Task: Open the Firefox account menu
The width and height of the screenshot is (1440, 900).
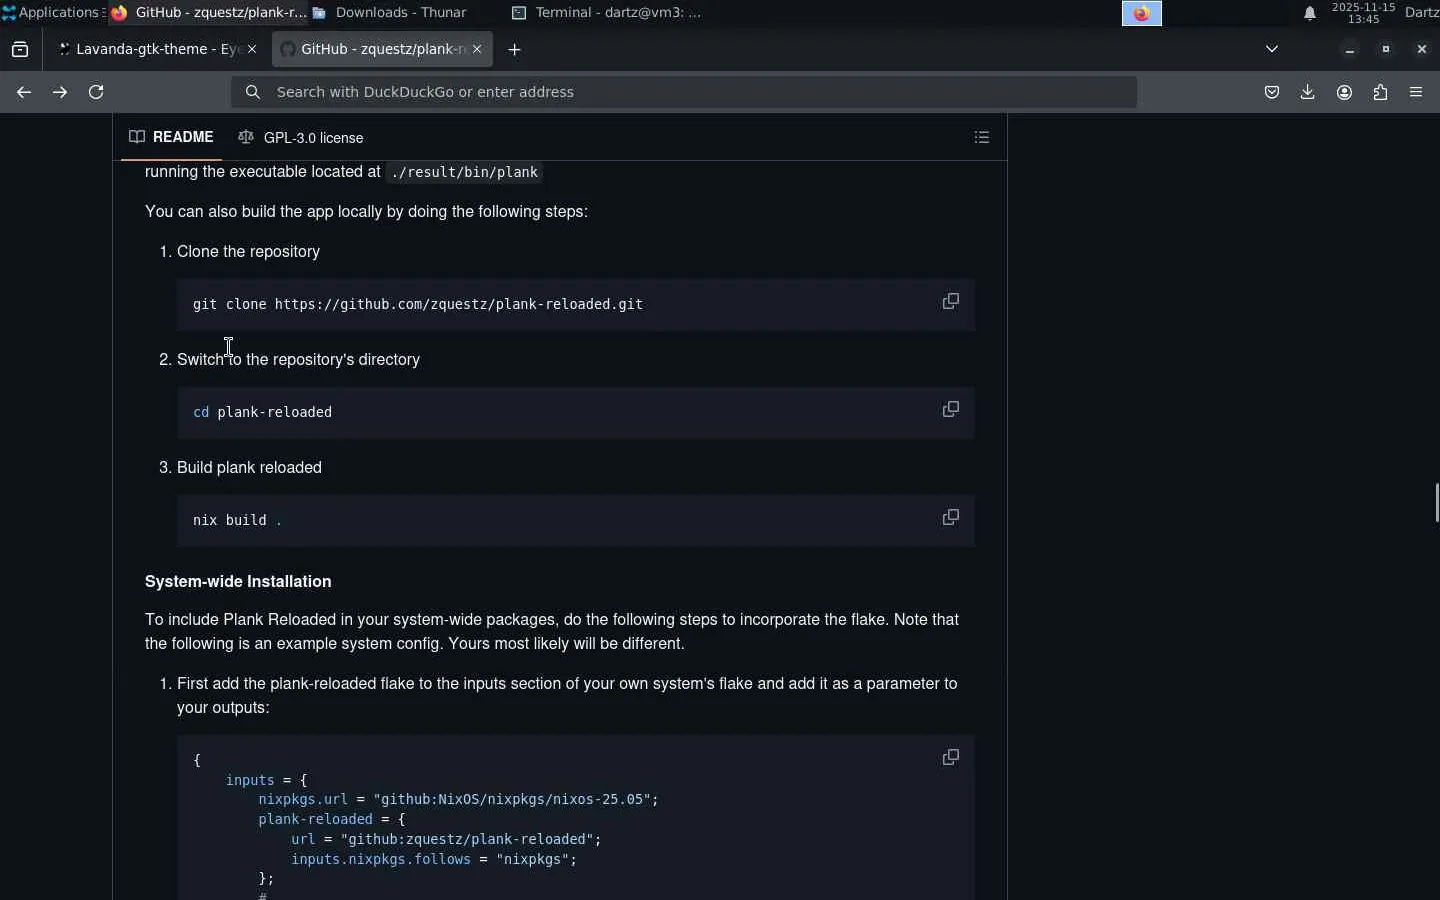Action: click(x=1344, y=92)
